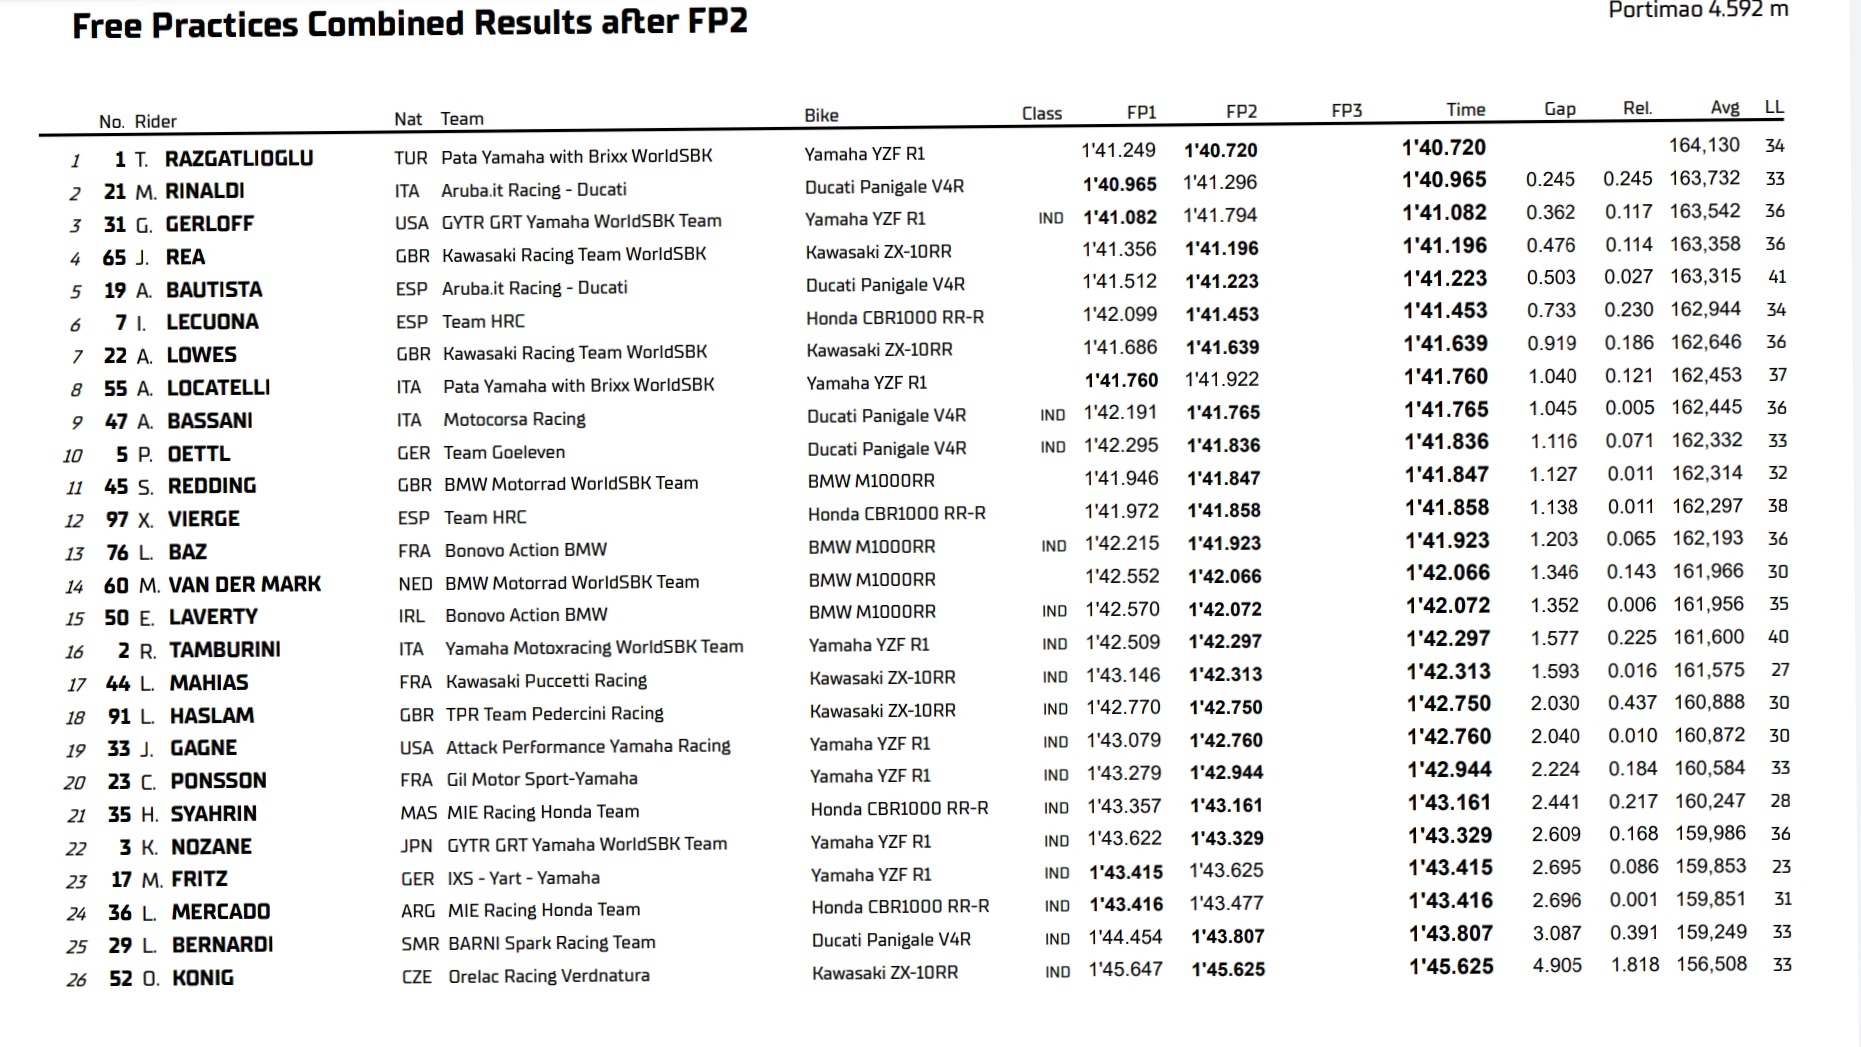1861x1047 pixels.
Task: Click the Team column header
Action: (x=462, y=118)
